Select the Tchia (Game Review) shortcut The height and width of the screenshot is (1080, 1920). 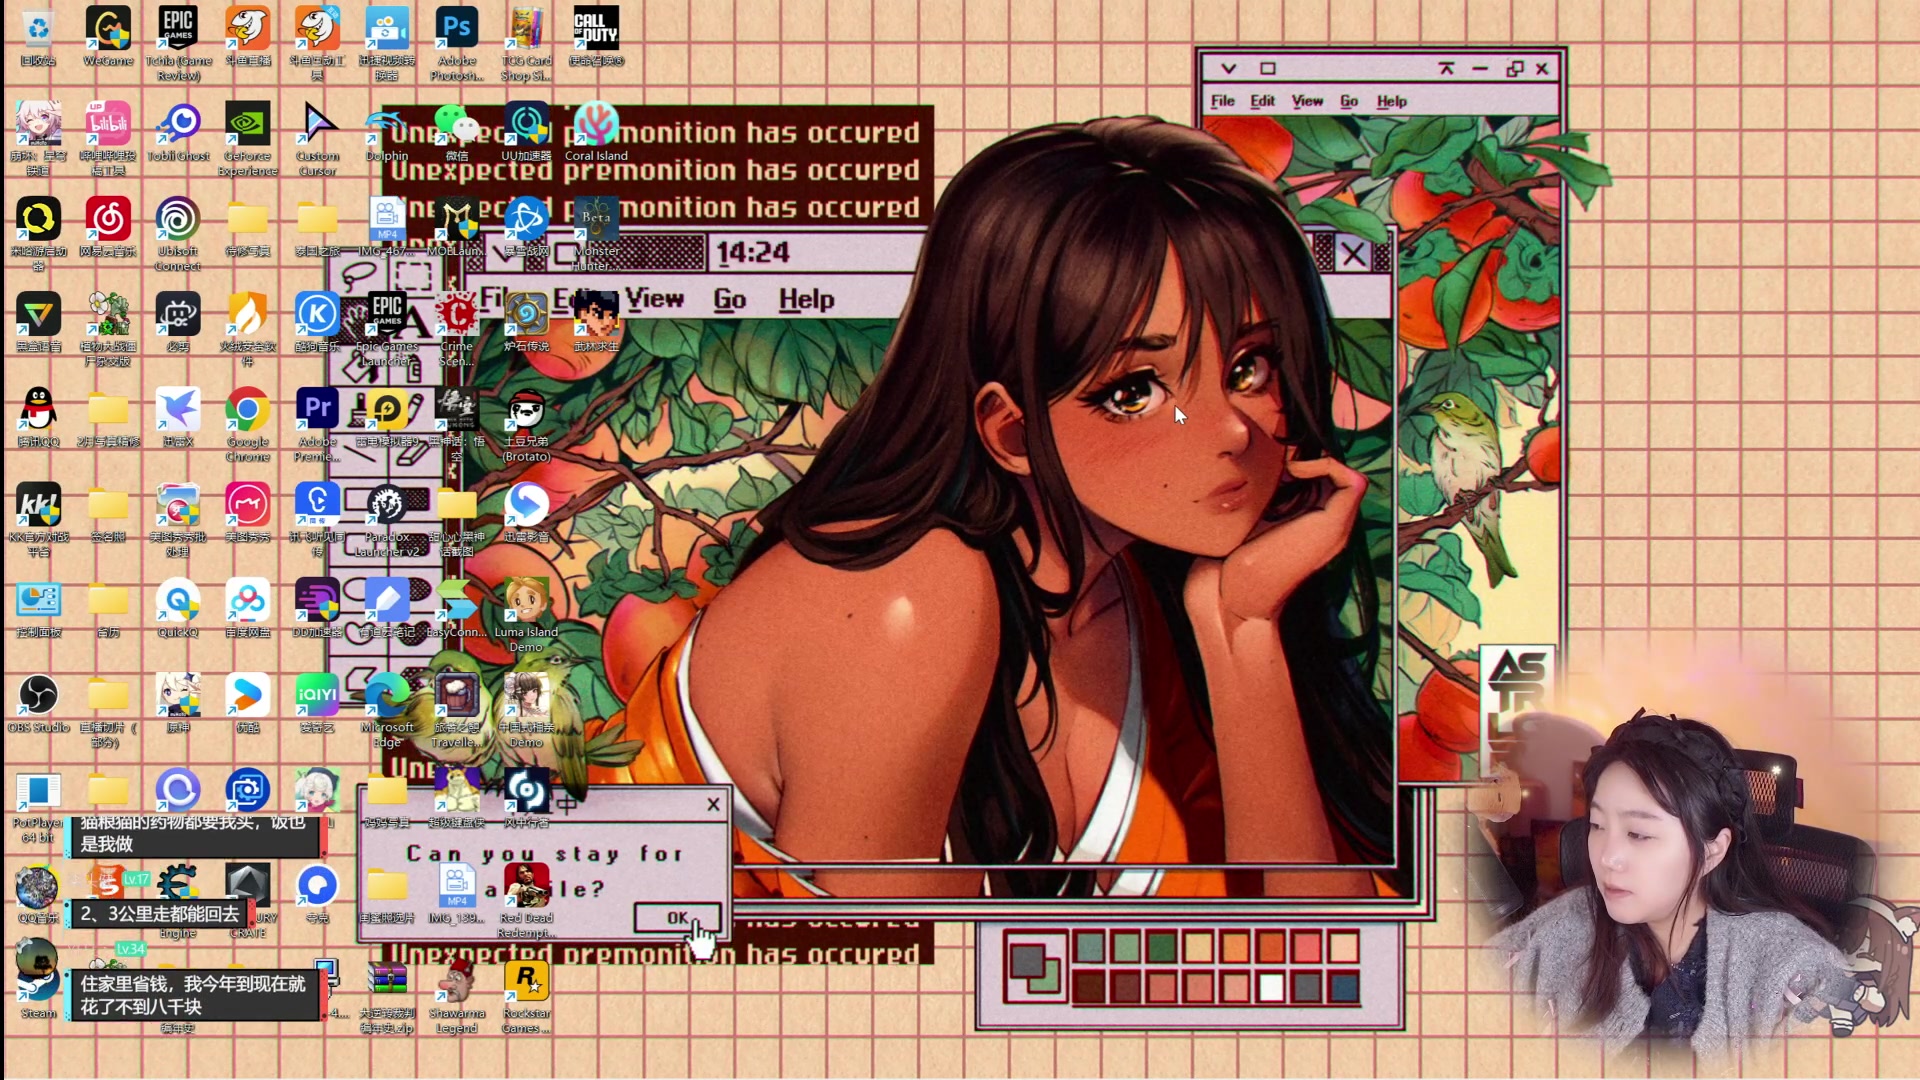click(178, 42)
